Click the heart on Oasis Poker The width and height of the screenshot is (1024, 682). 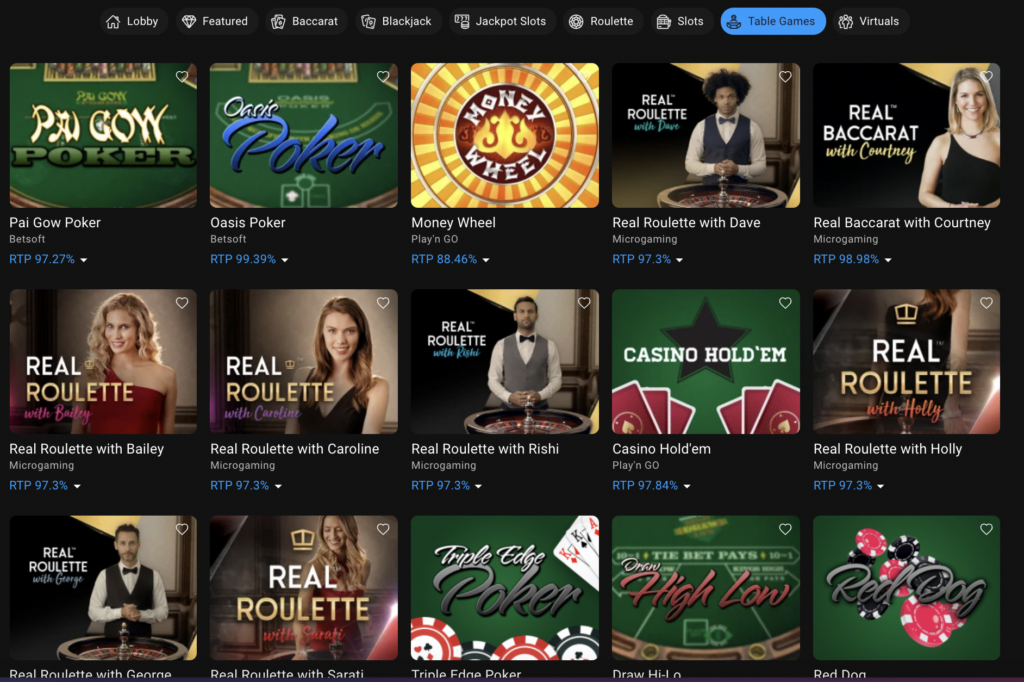point(383,76)
